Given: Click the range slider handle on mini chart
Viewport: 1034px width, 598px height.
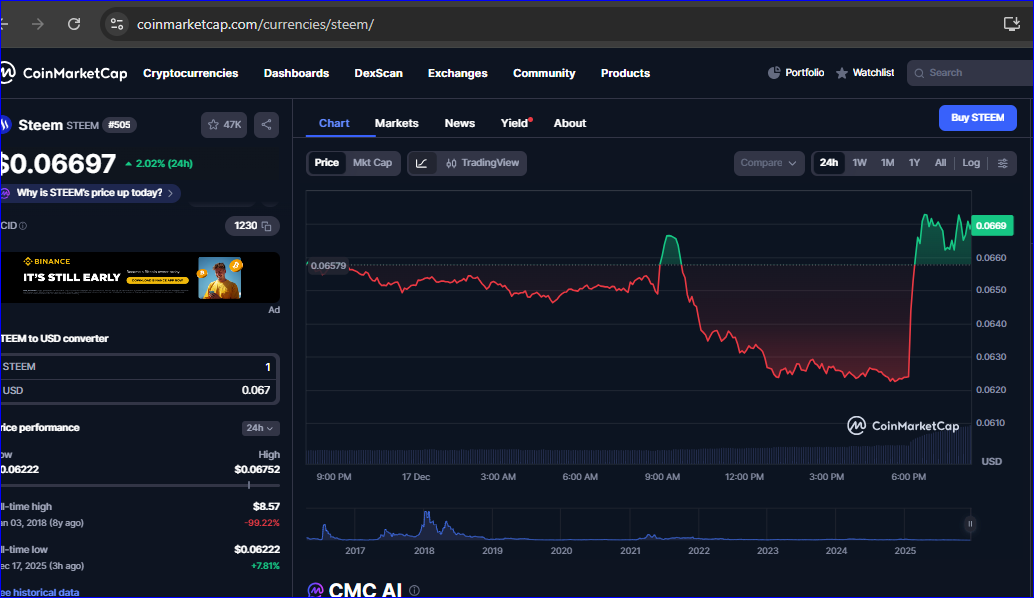Looking at the screenshot, I should pos(970,524).
